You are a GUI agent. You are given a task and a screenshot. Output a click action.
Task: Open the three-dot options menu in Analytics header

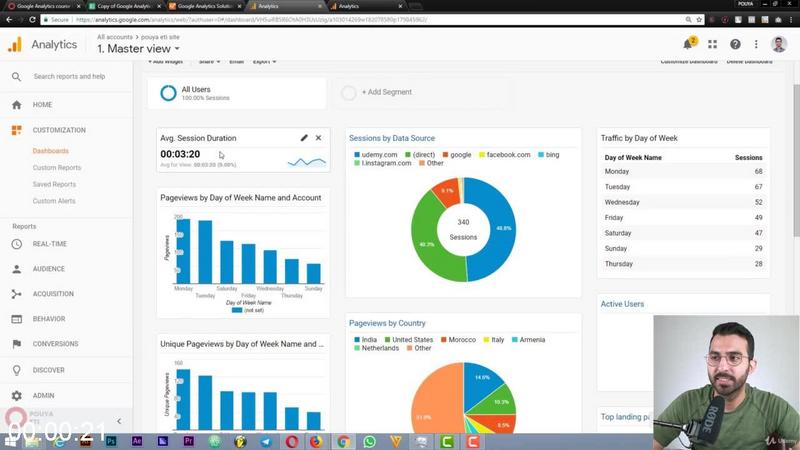tap(756, 44)
